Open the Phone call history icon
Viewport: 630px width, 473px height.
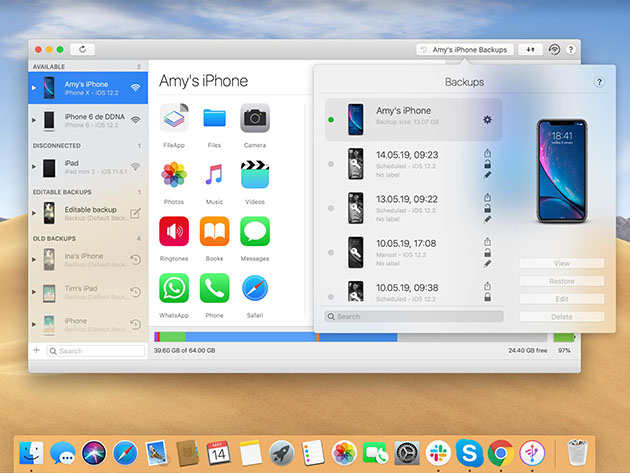tap(214, 288)
